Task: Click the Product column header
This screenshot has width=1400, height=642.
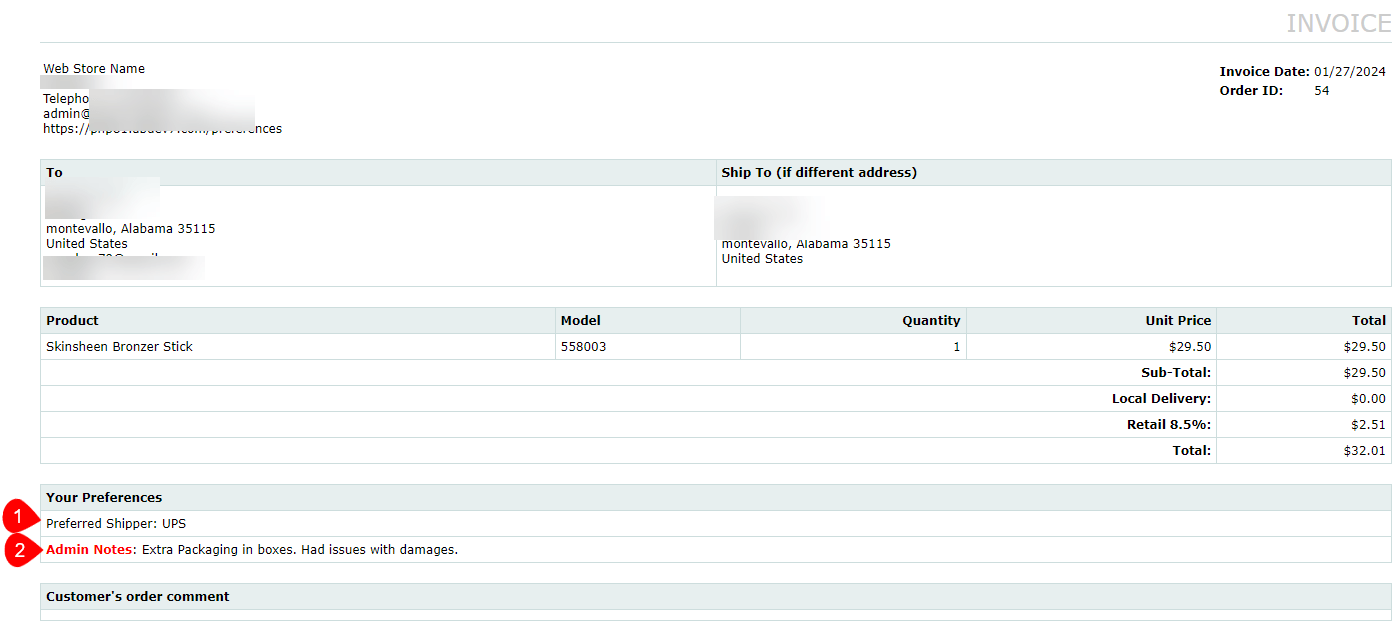Action: tap(72, 321)
